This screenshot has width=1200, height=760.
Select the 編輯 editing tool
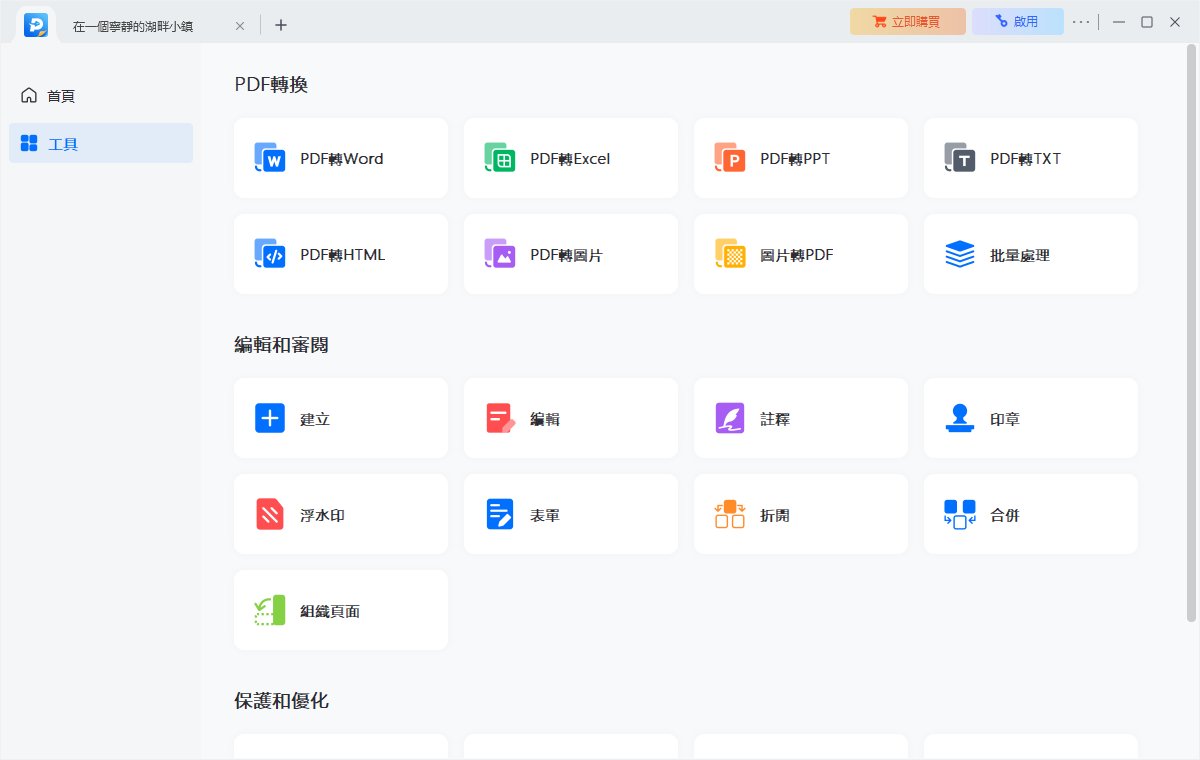570,418
